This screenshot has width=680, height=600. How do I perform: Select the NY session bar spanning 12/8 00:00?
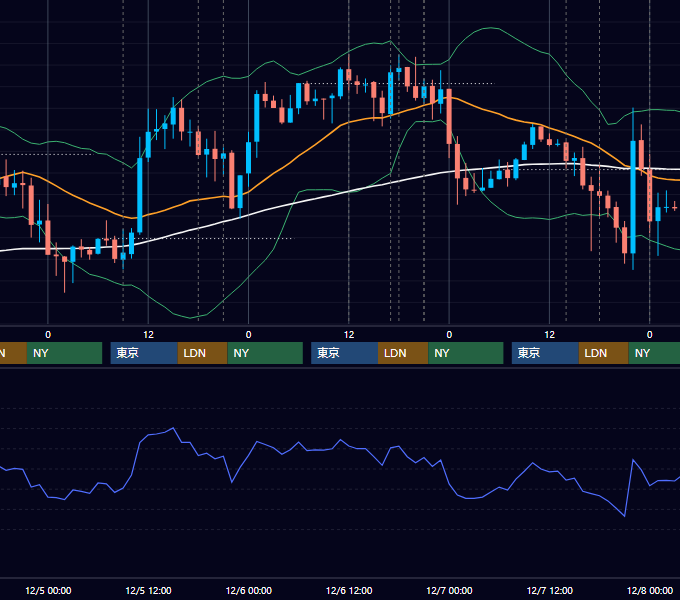tap(654, 353)
